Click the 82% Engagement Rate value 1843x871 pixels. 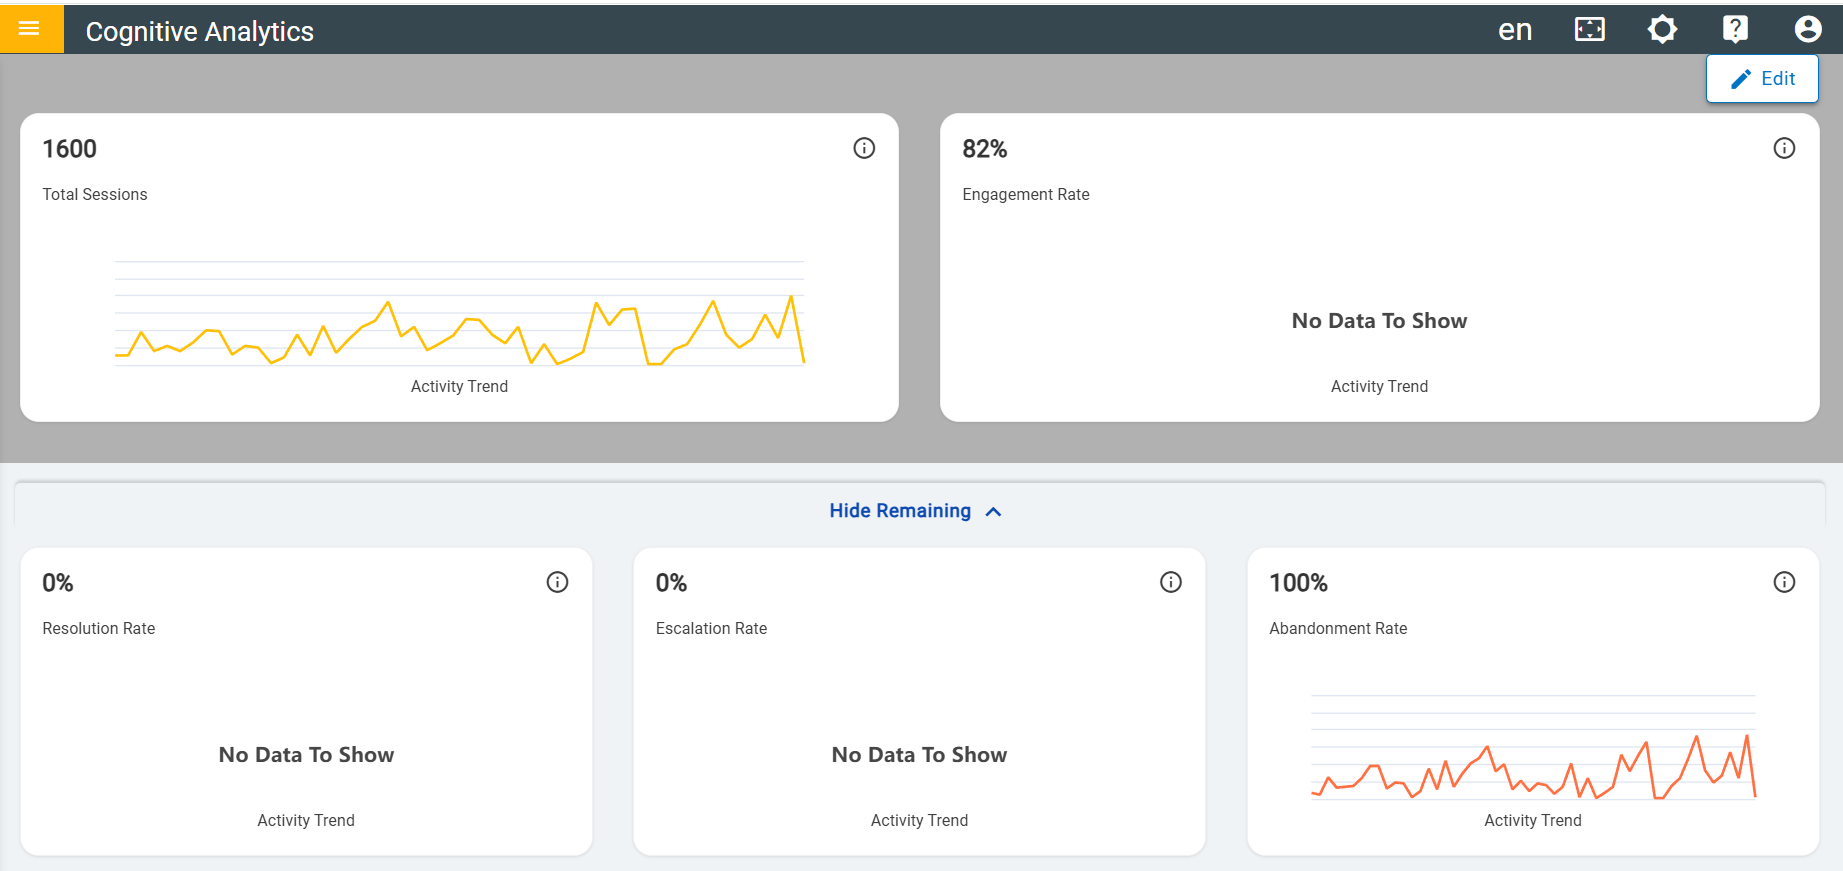(984, 149)
